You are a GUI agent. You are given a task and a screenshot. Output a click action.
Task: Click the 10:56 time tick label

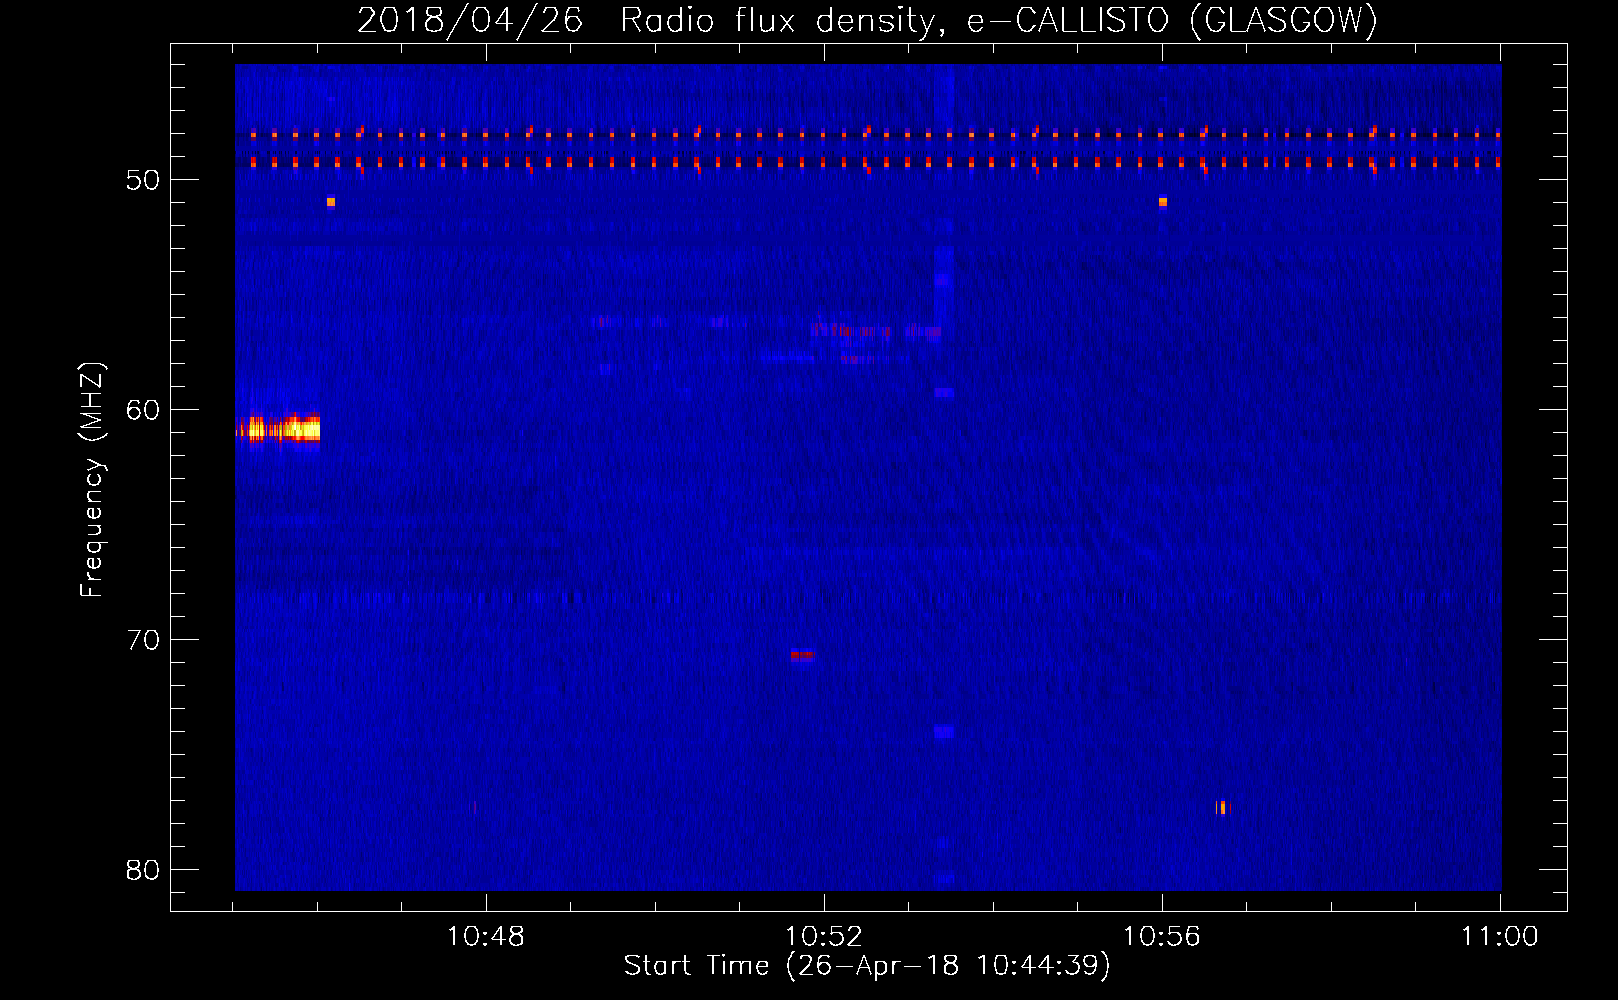click(1161, 937)
